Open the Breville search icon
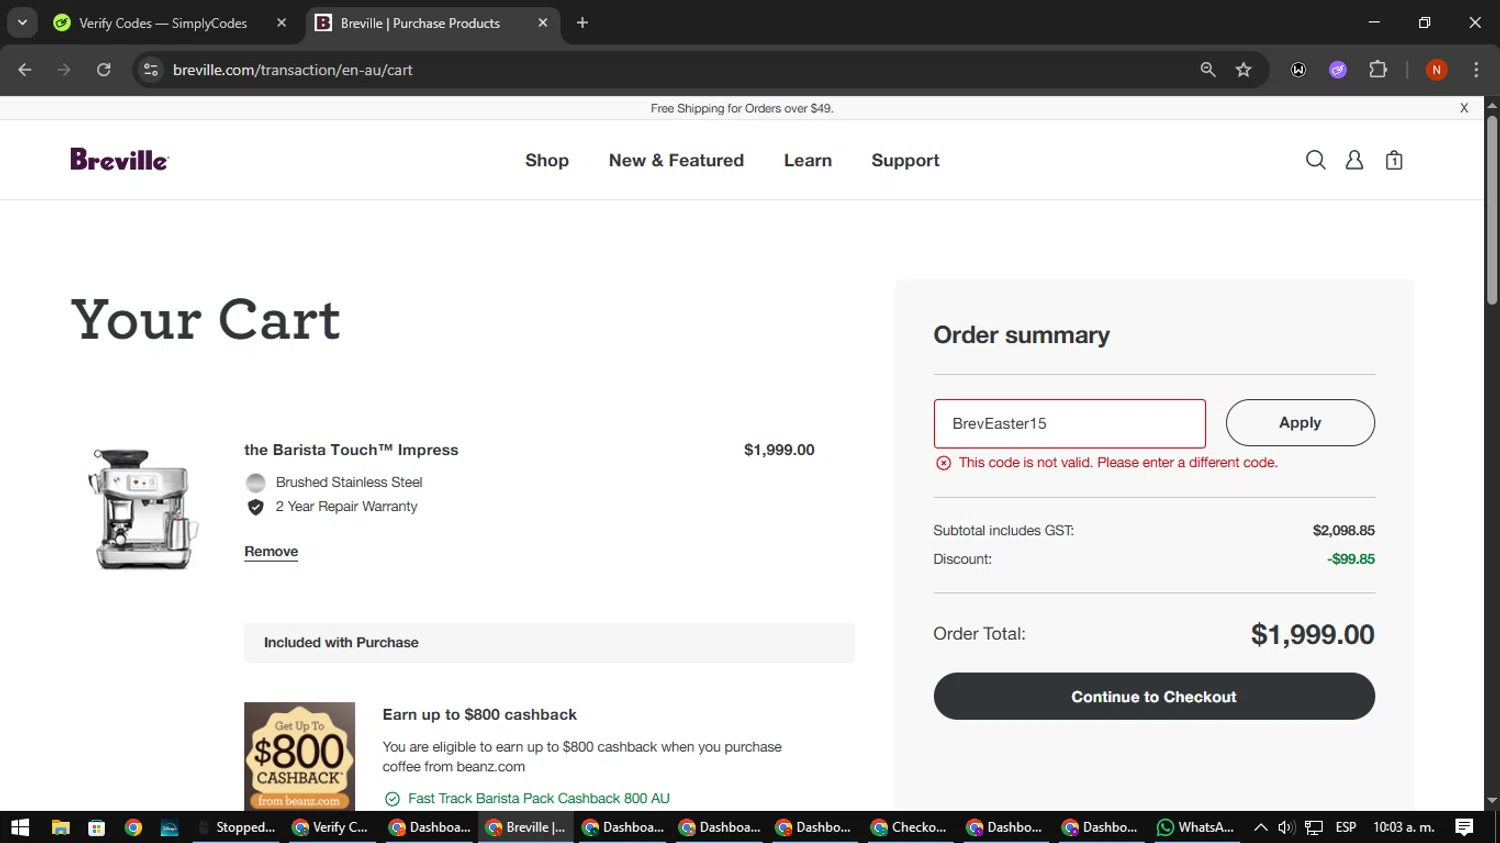The height and width of the screenshot is (843, 1500). click(1315, 160)
